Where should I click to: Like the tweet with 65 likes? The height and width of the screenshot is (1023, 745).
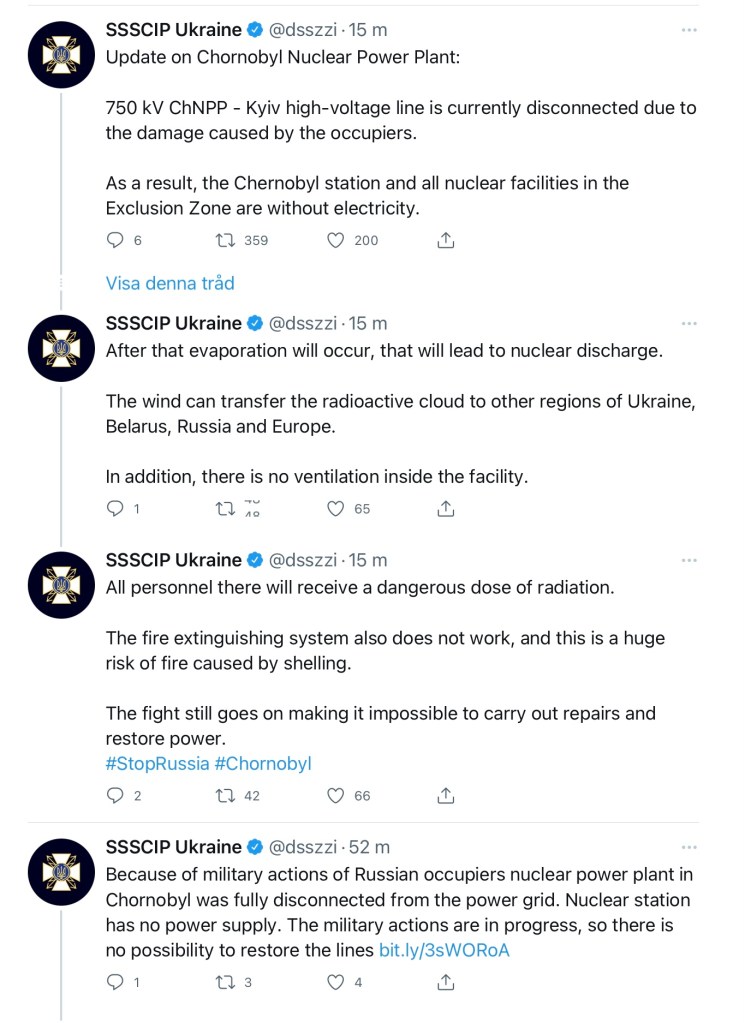[x=336, y=508]
